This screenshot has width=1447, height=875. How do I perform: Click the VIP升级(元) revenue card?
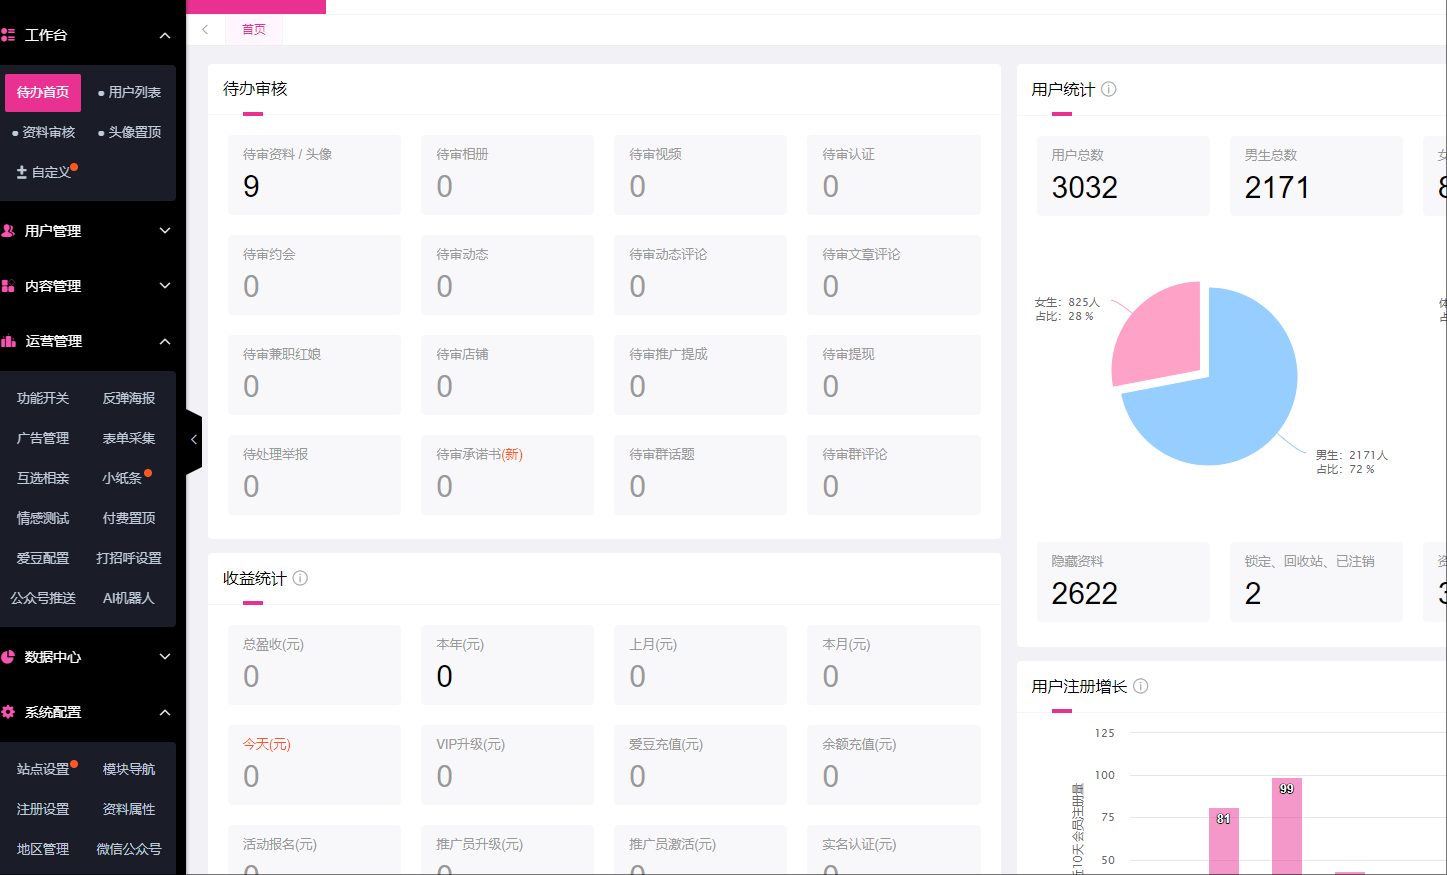point(507,765)
